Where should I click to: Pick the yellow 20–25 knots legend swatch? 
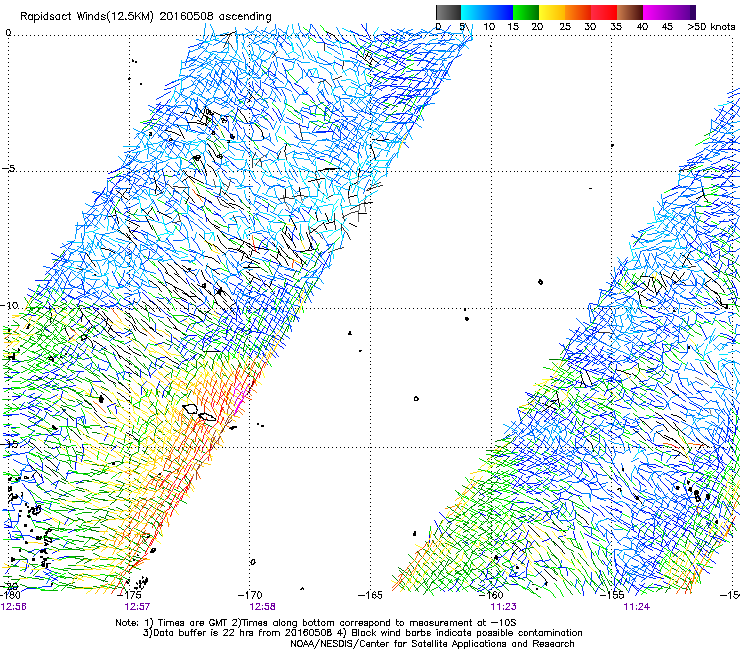552,12
